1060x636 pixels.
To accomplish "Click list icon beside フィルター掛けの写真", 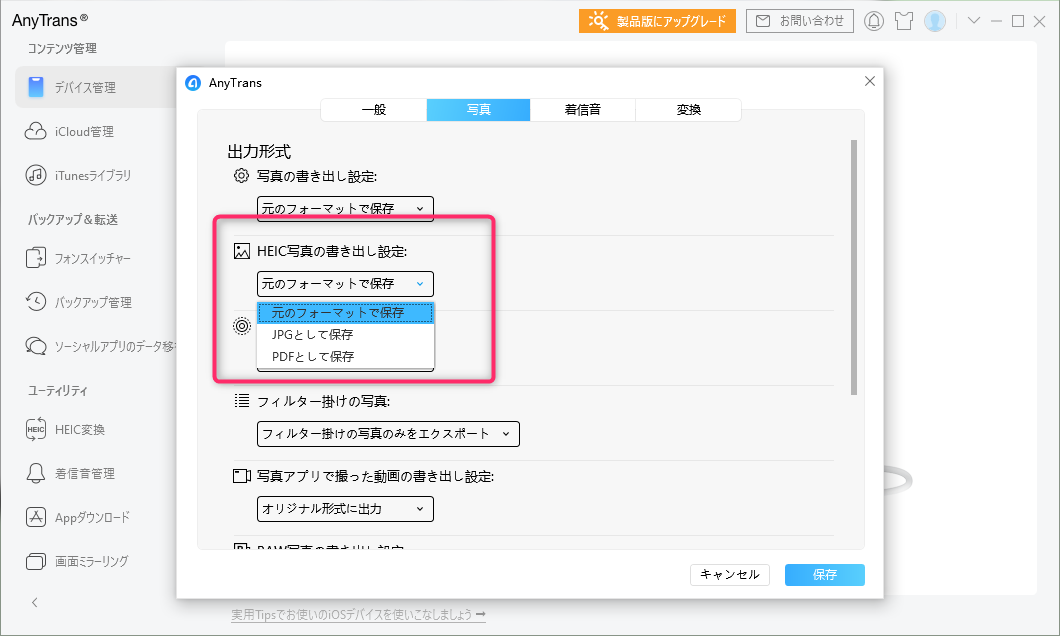I will tap(241, 401).
